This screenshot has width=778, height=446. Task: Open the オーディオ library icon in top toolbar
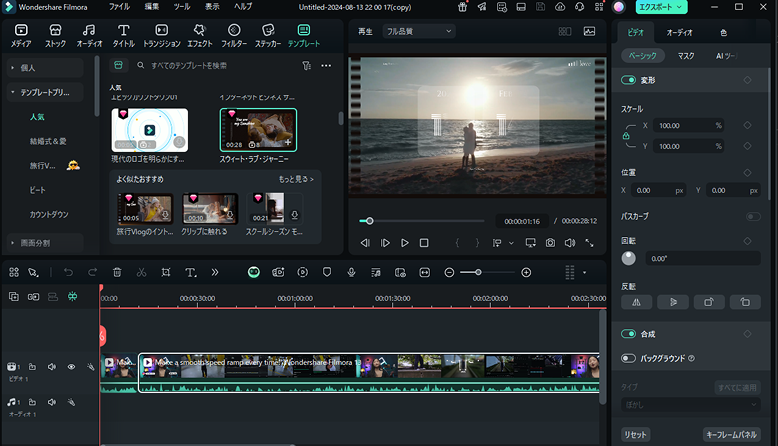[89, 36]
